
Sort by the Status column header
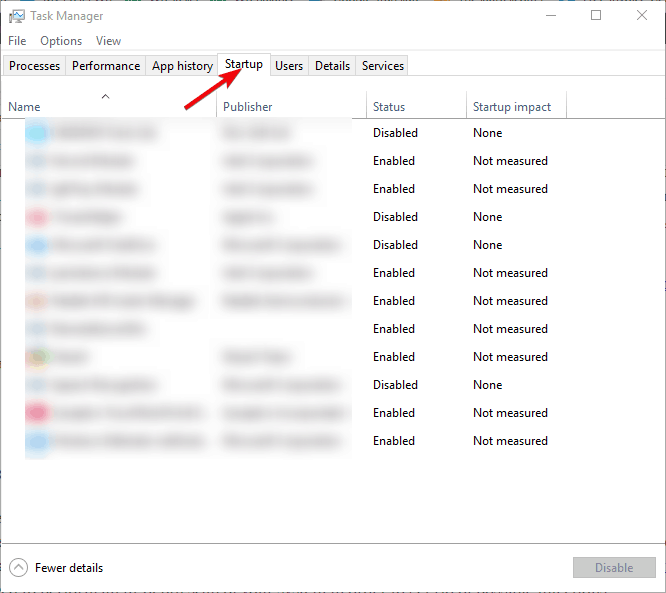pos(416,104)
